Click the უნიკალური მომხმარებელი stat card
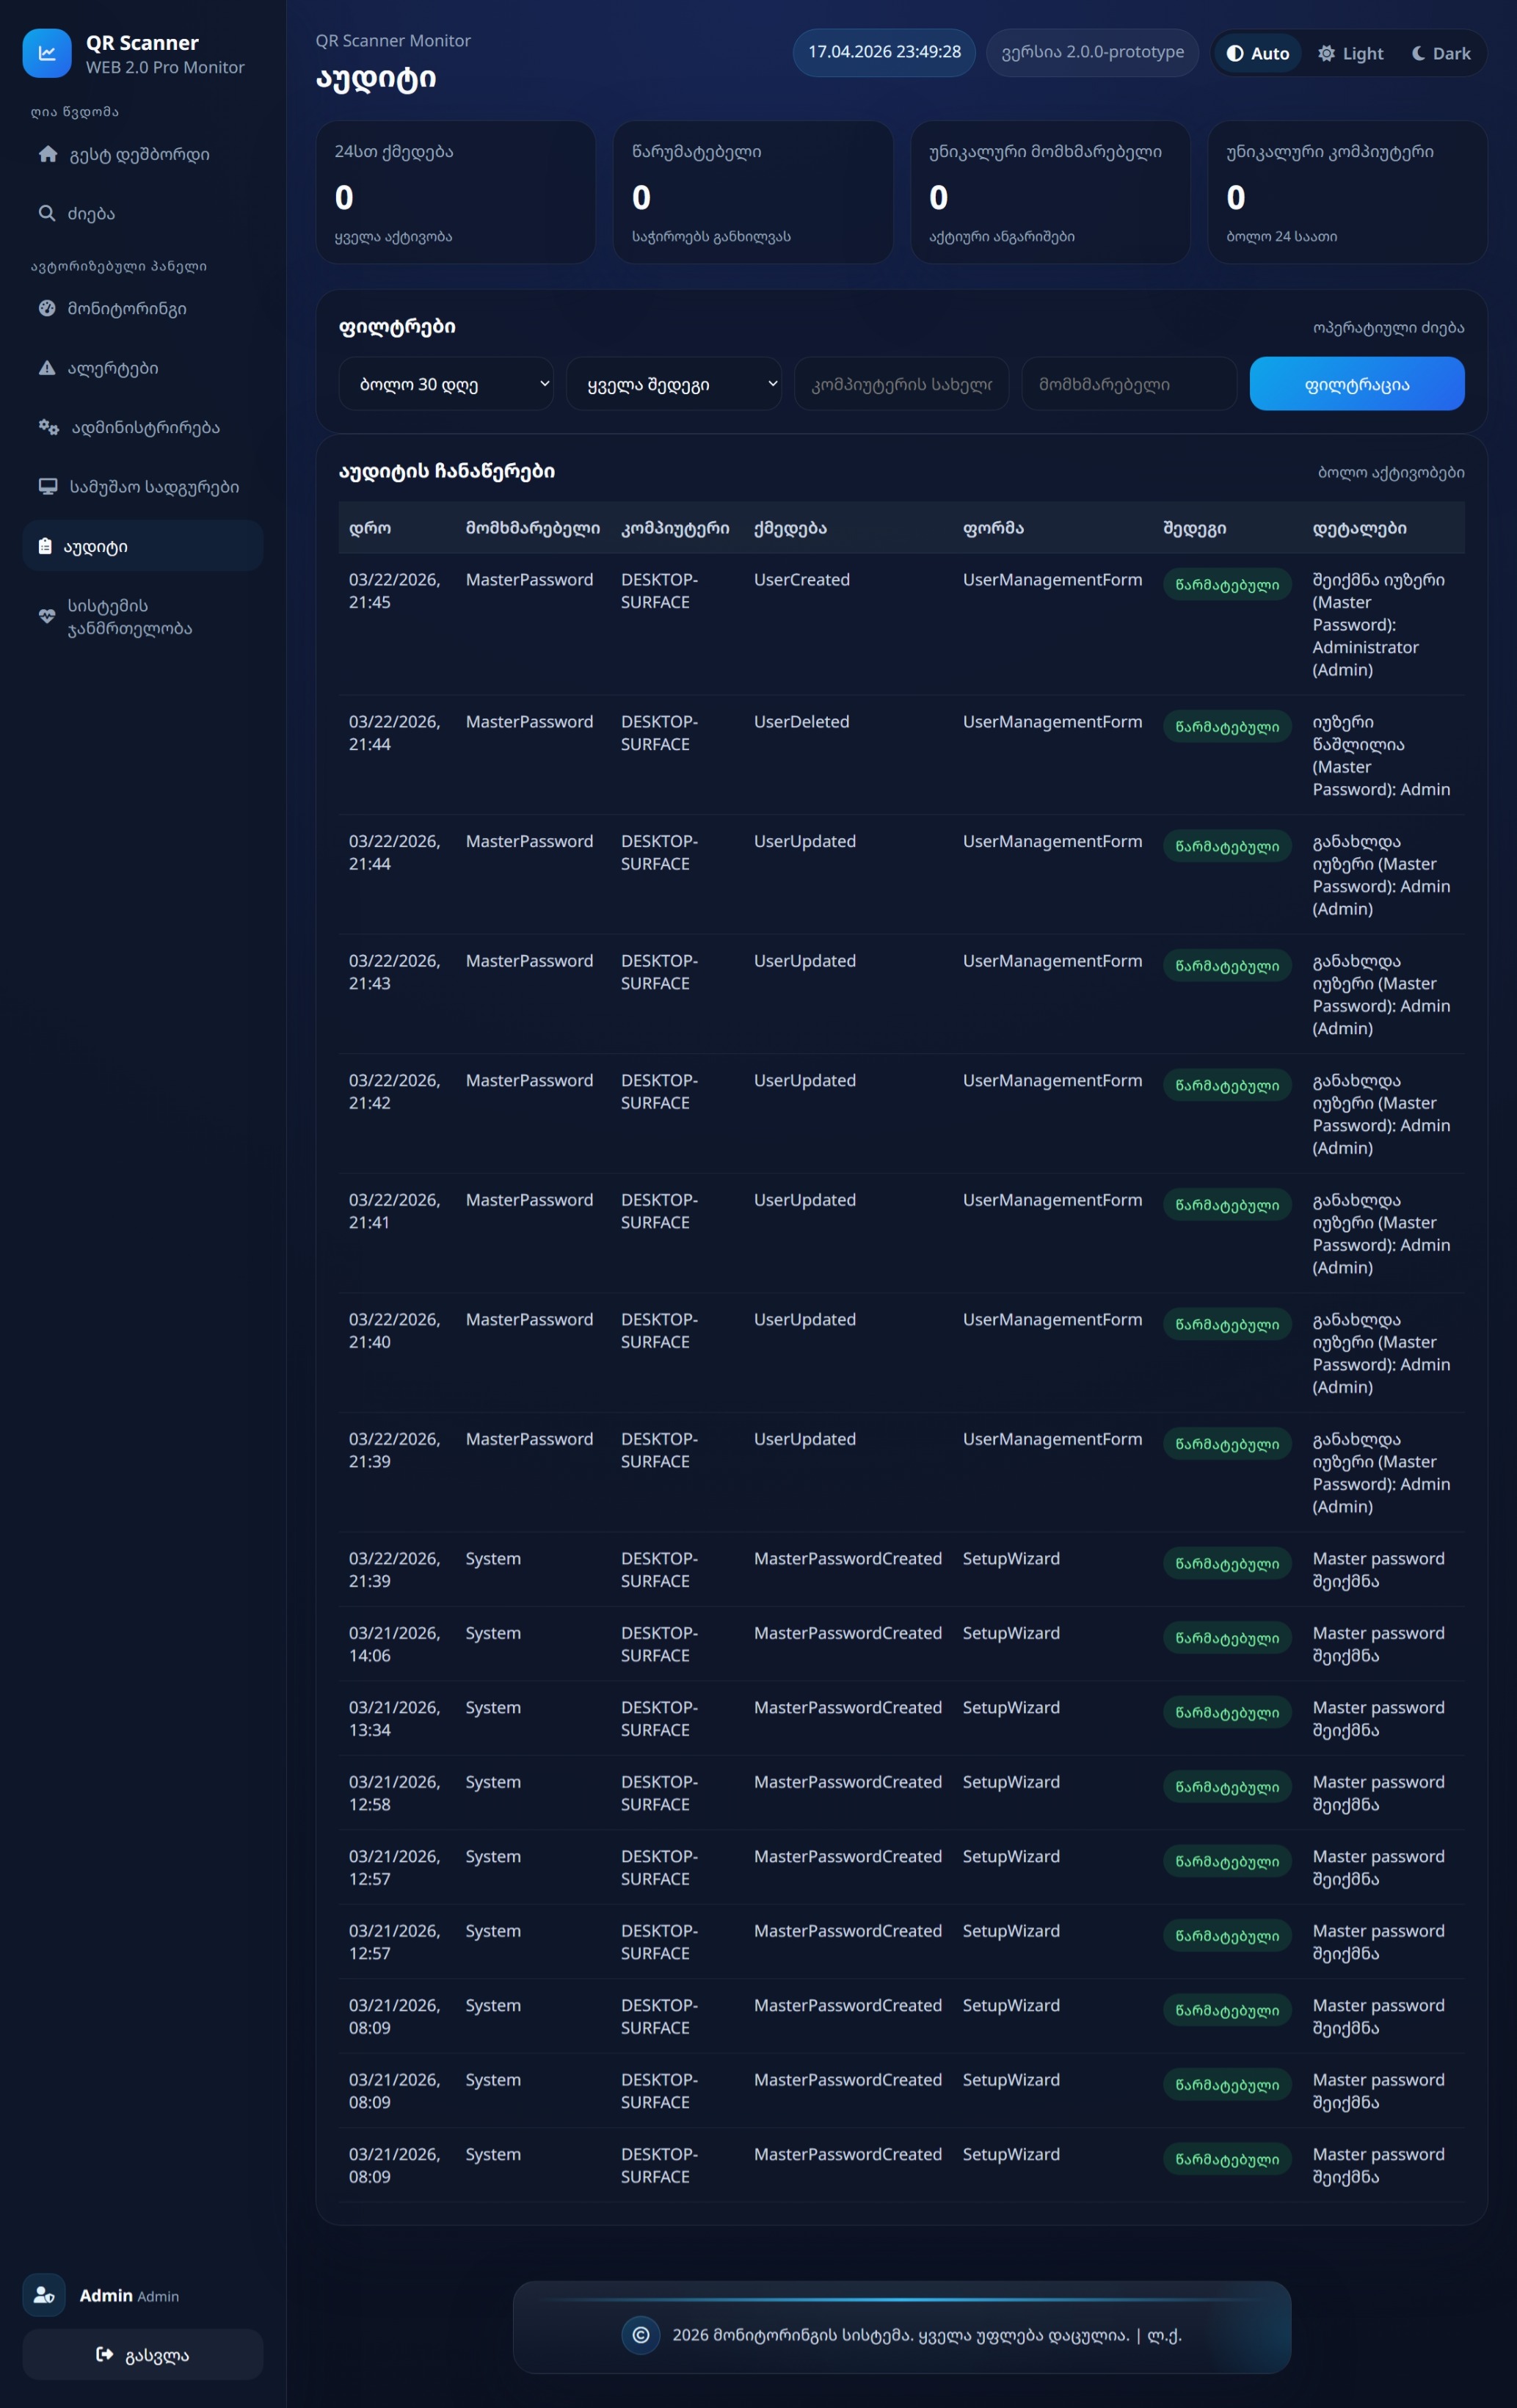This screenshot has height=2408, width=1517. pyautogui.click(x=1050, y=192)
